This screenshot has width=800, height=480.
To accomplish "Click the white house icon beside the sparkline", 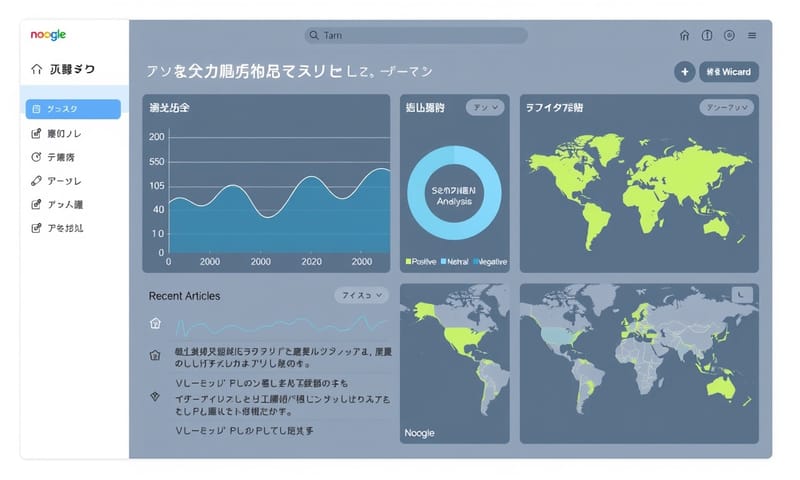I will 155,323.
